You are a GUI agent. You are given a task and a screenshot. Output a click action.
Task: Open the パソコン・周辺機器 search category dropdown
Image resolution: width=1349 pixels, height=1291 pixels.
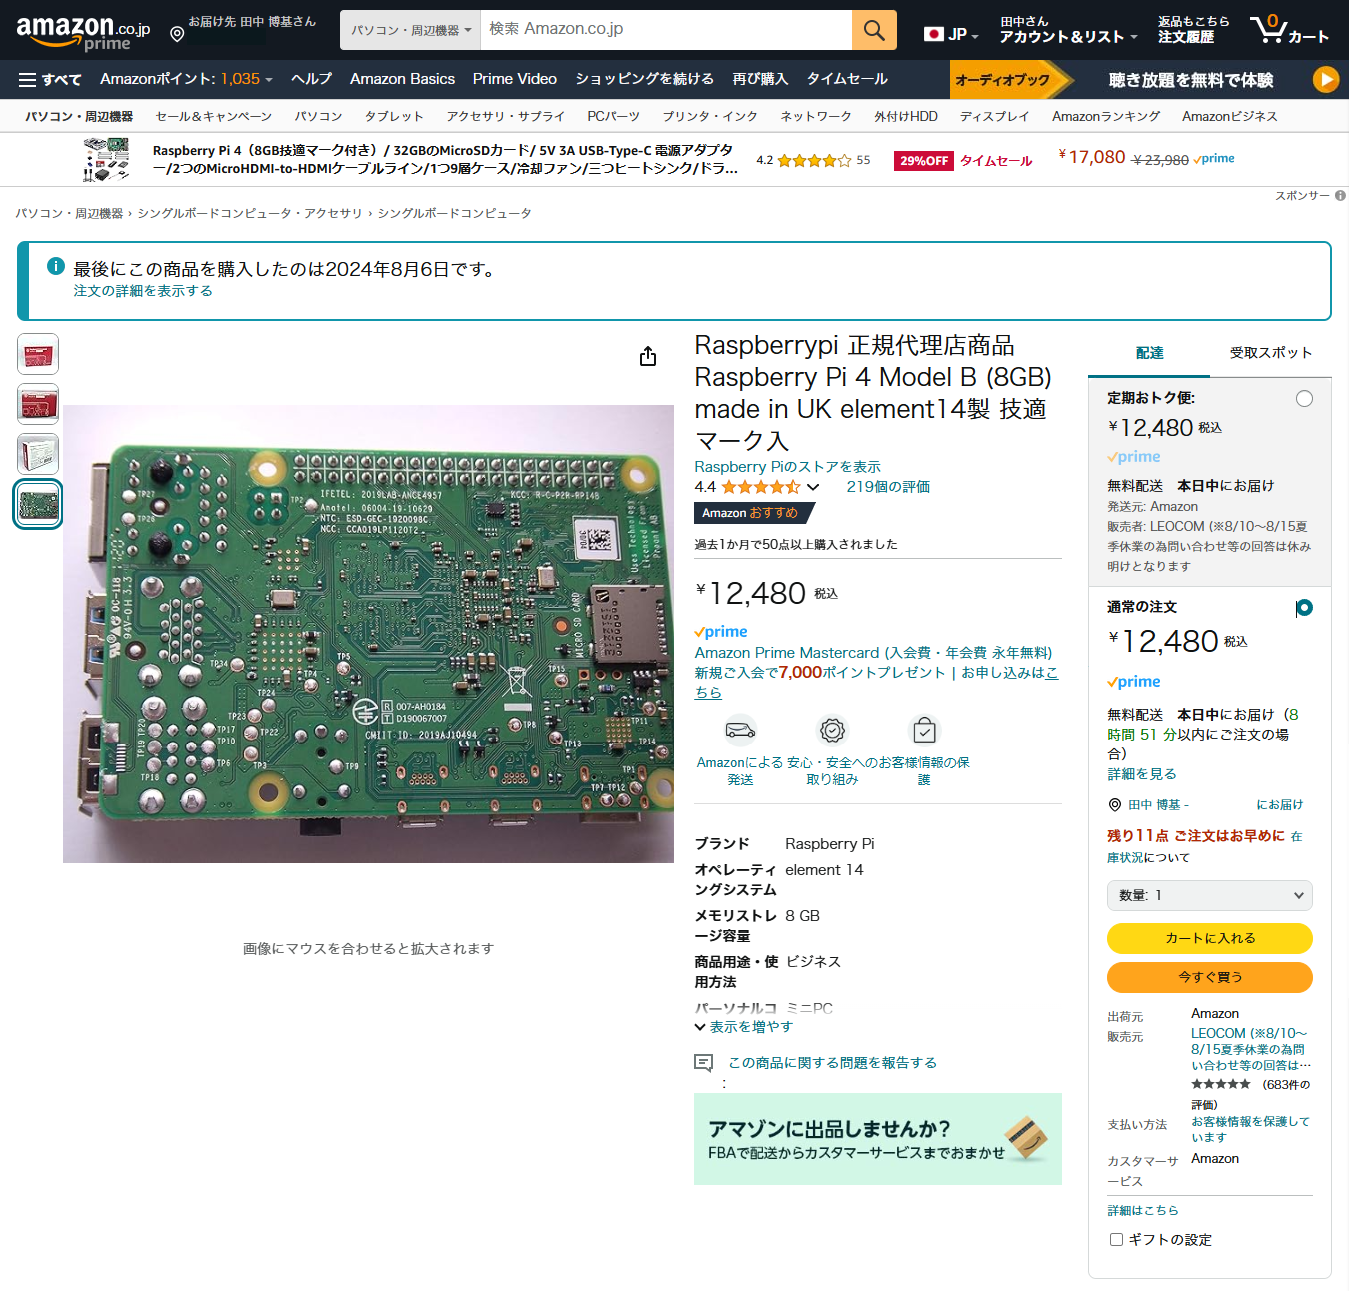(410, 30)
